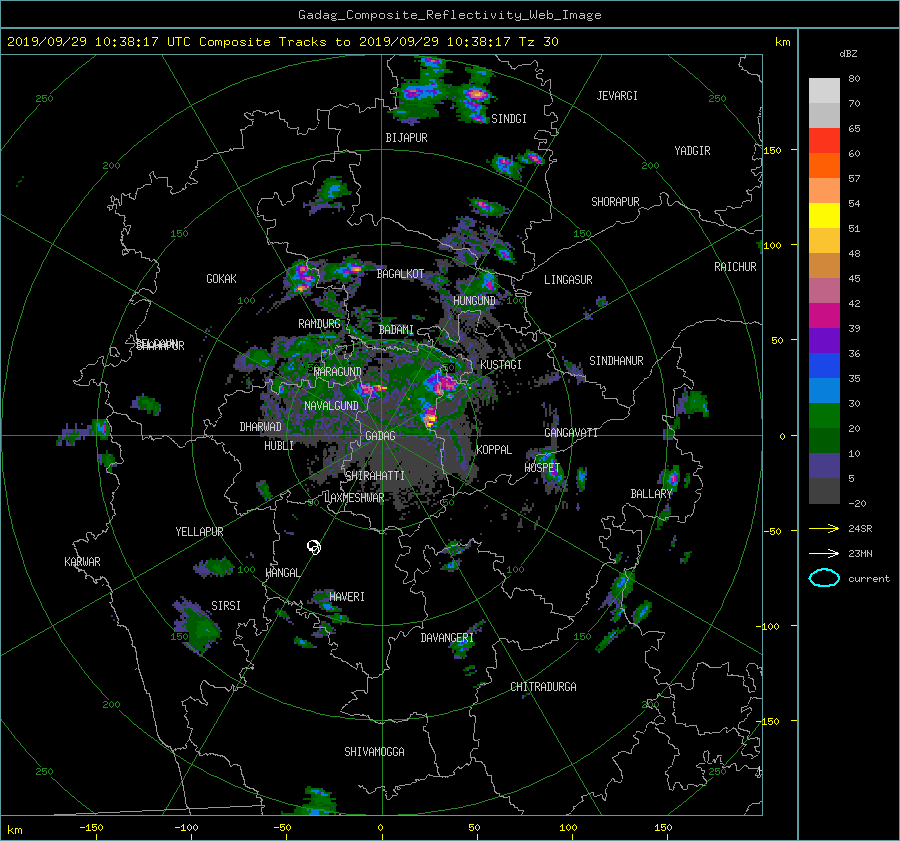Click the LINGASUR city label

pyautogui.click(x=568, y=280)
